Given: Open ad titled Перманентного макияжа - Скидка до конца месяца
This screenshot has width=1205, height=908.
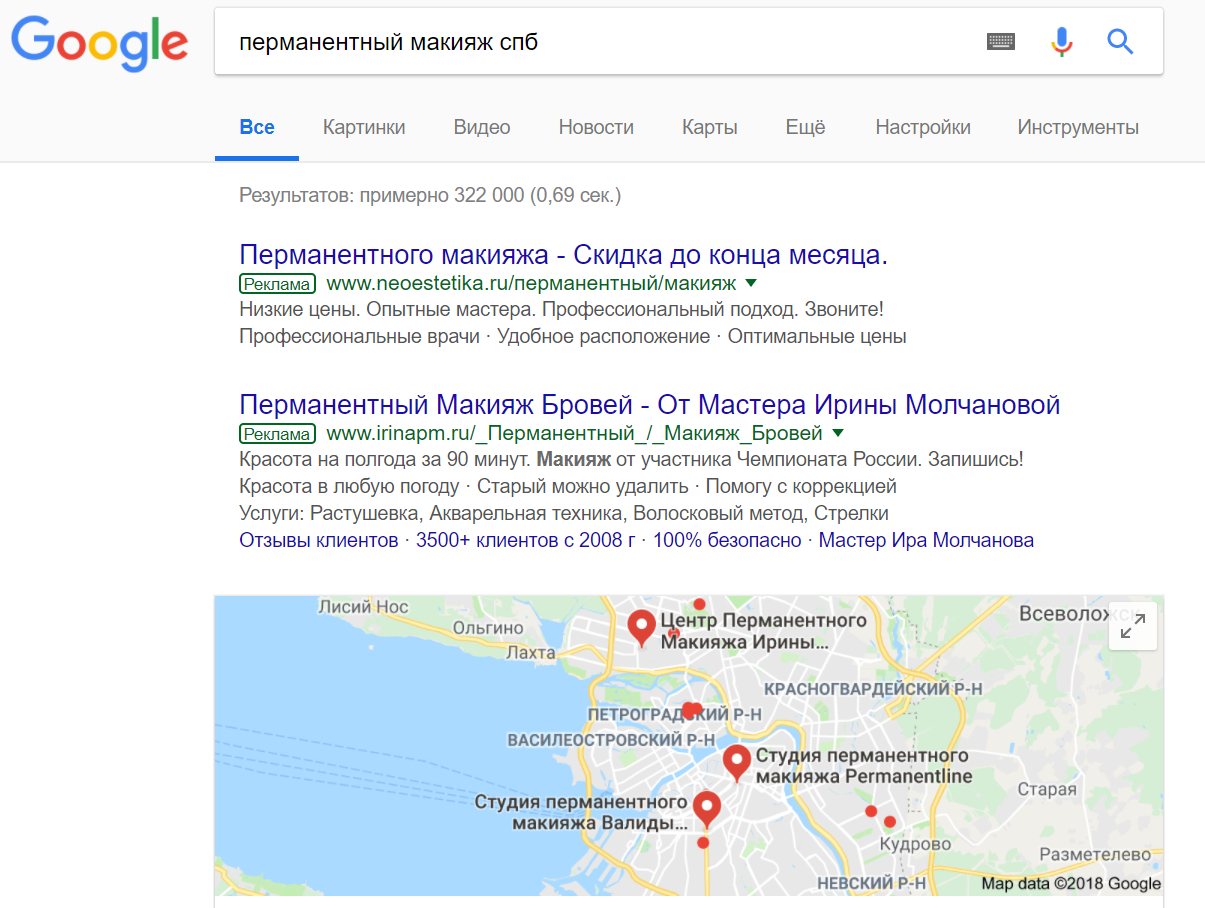Looking at the screenshot, I should [564, 255].
